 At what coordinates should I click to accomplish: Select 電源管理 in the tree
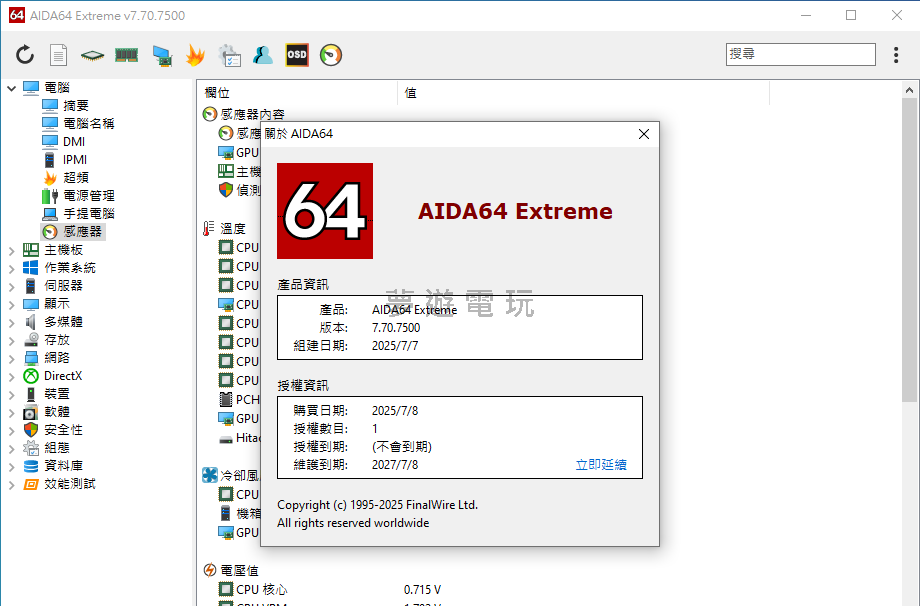[89, 195]
